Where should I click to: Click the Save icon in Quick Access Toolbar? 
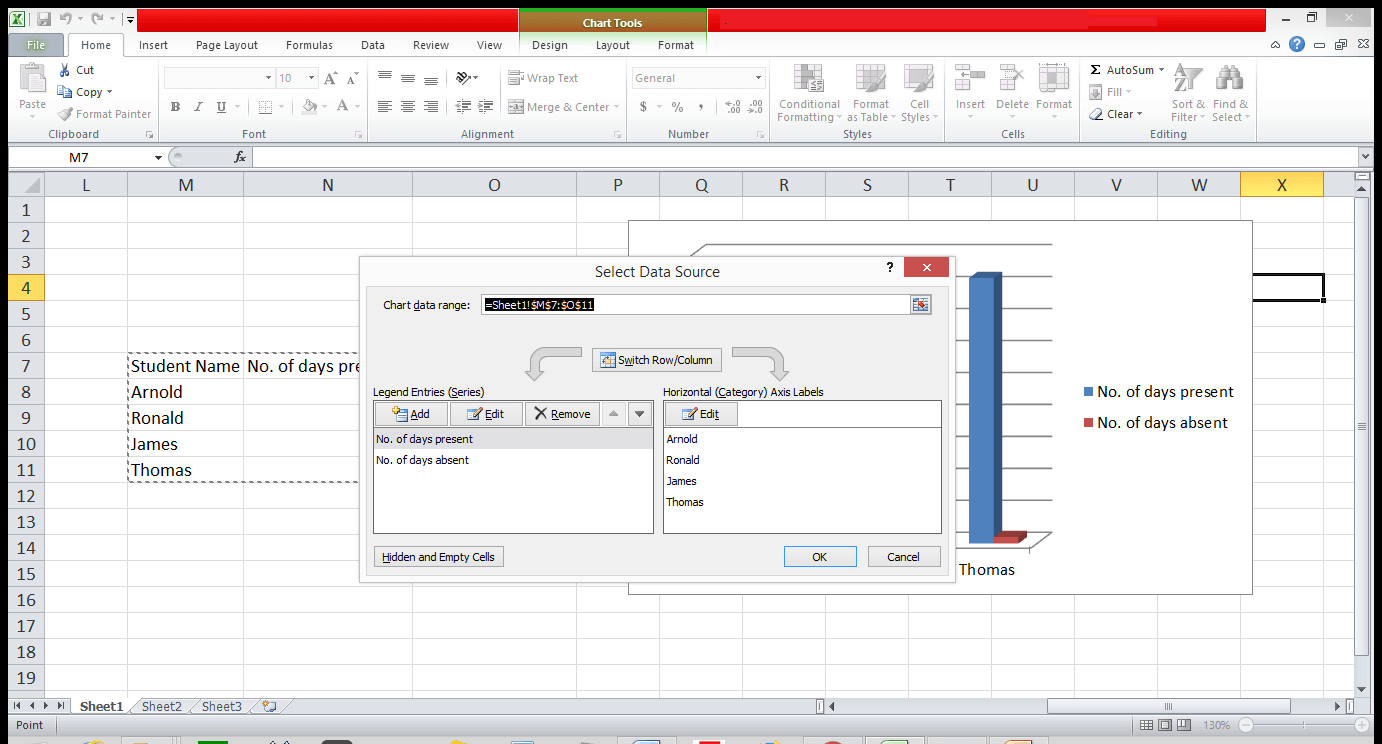[43, 19]
